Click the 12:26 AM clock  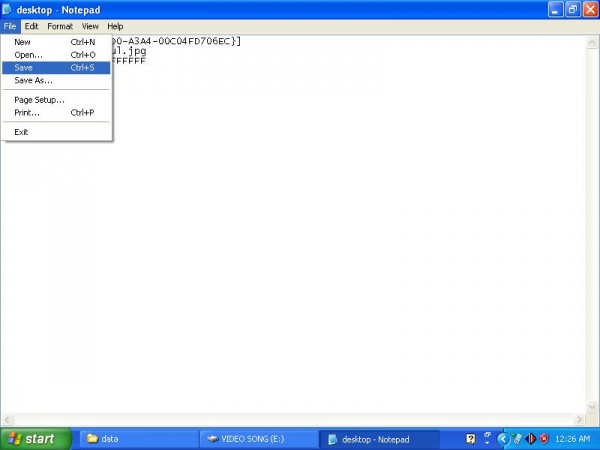pos(572,439)
